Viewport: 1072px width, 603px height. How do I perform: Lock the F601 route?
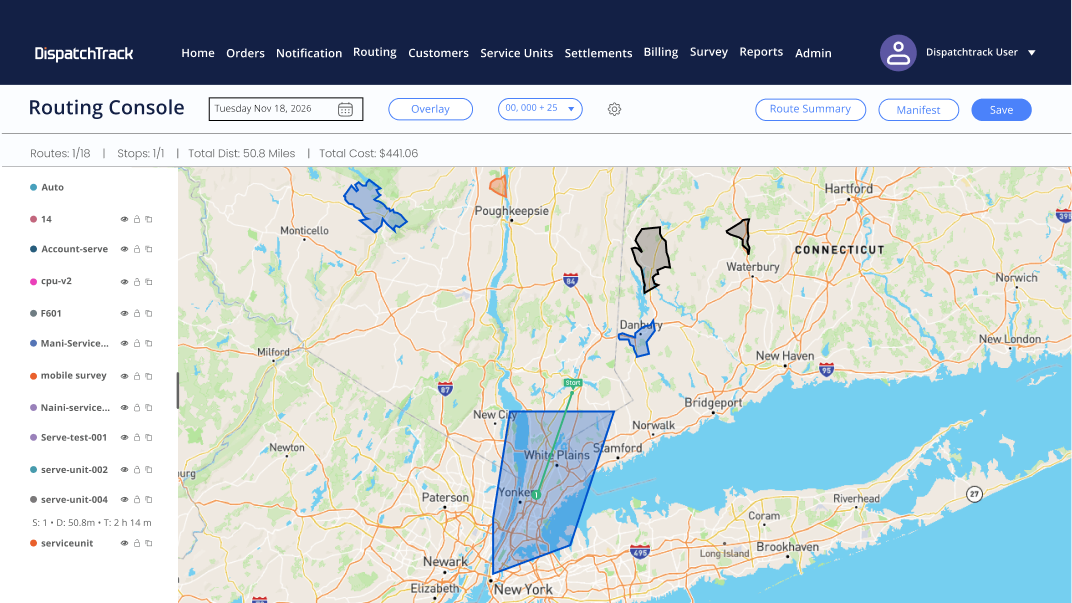(x=137, y=314)
